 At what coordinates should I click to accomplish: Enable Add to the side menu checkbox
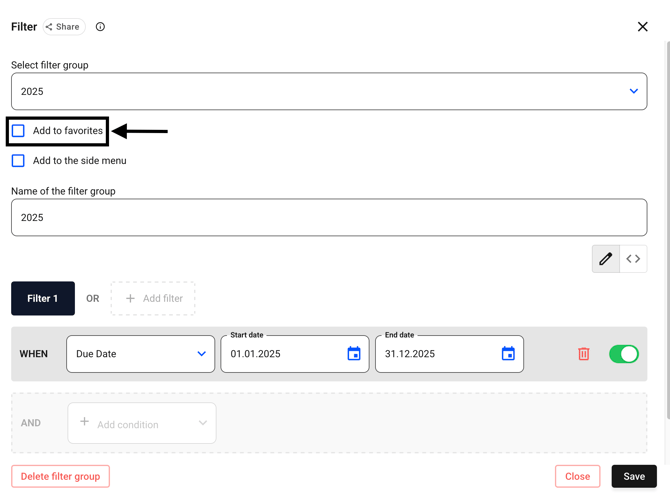pos(19,160)
